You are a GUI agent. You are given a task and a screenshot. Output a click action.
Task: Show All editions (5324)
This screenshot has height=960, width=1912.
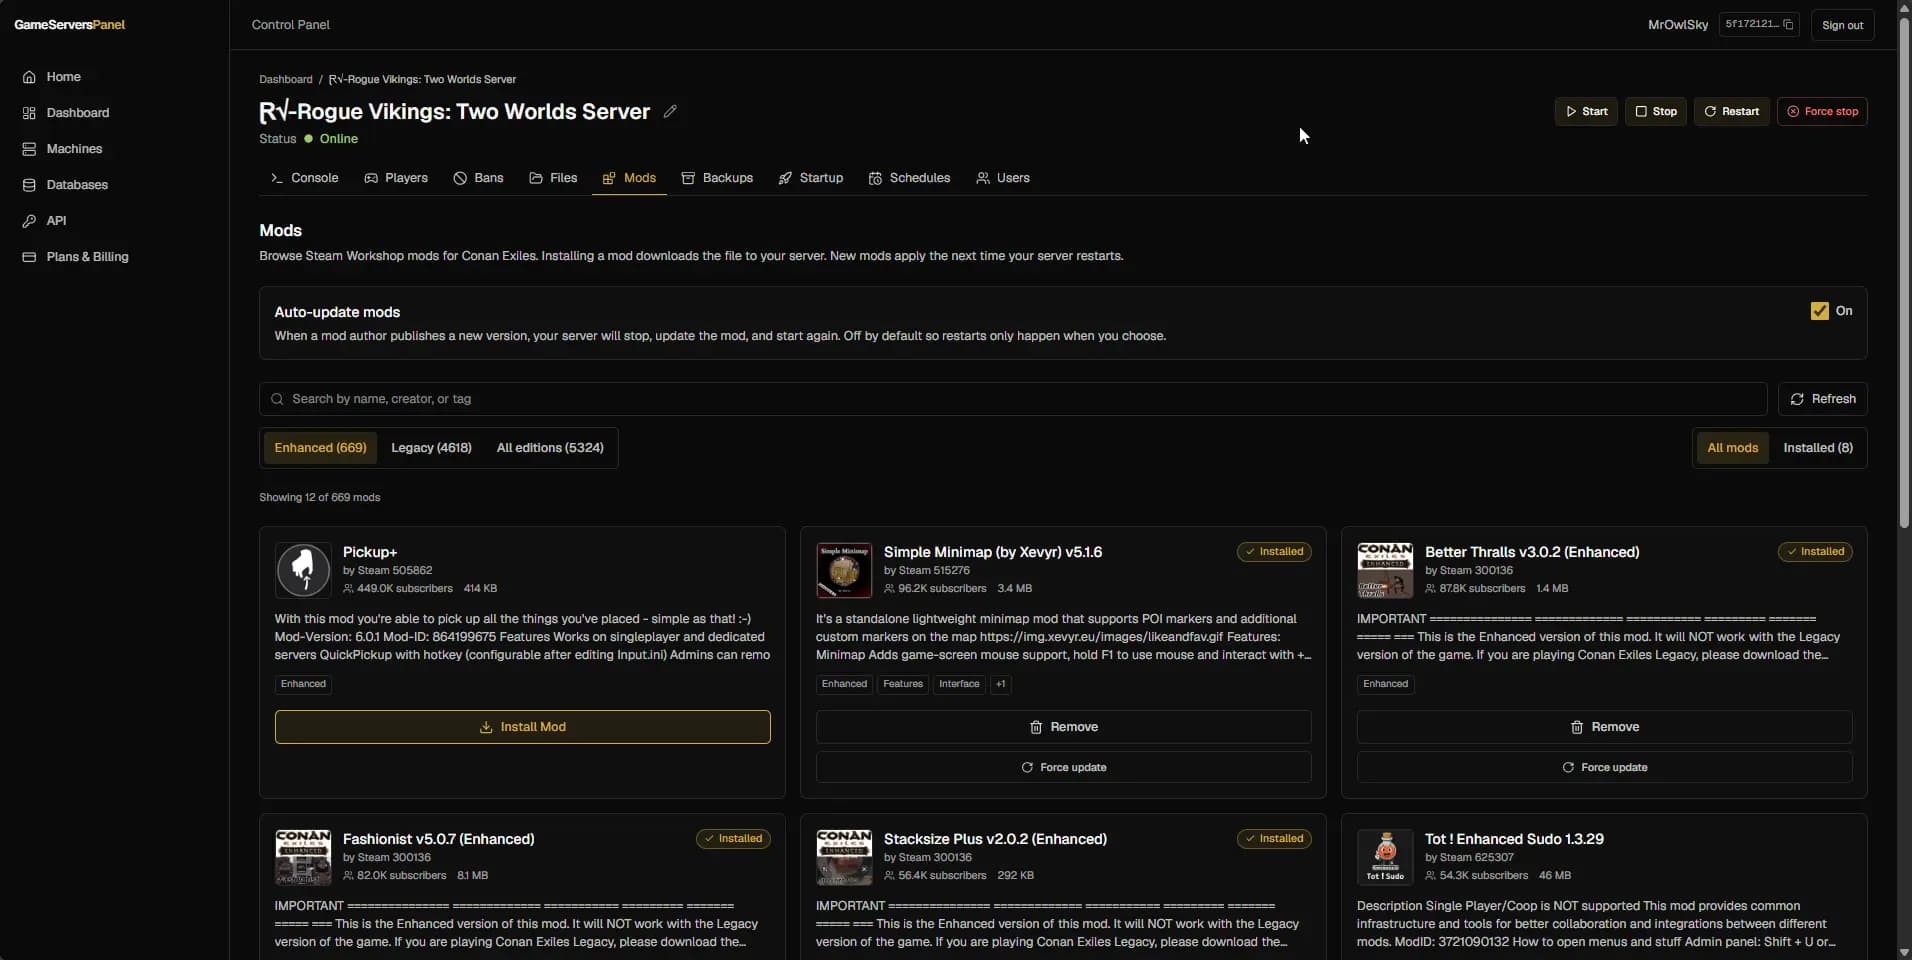(x=550, y=448)
